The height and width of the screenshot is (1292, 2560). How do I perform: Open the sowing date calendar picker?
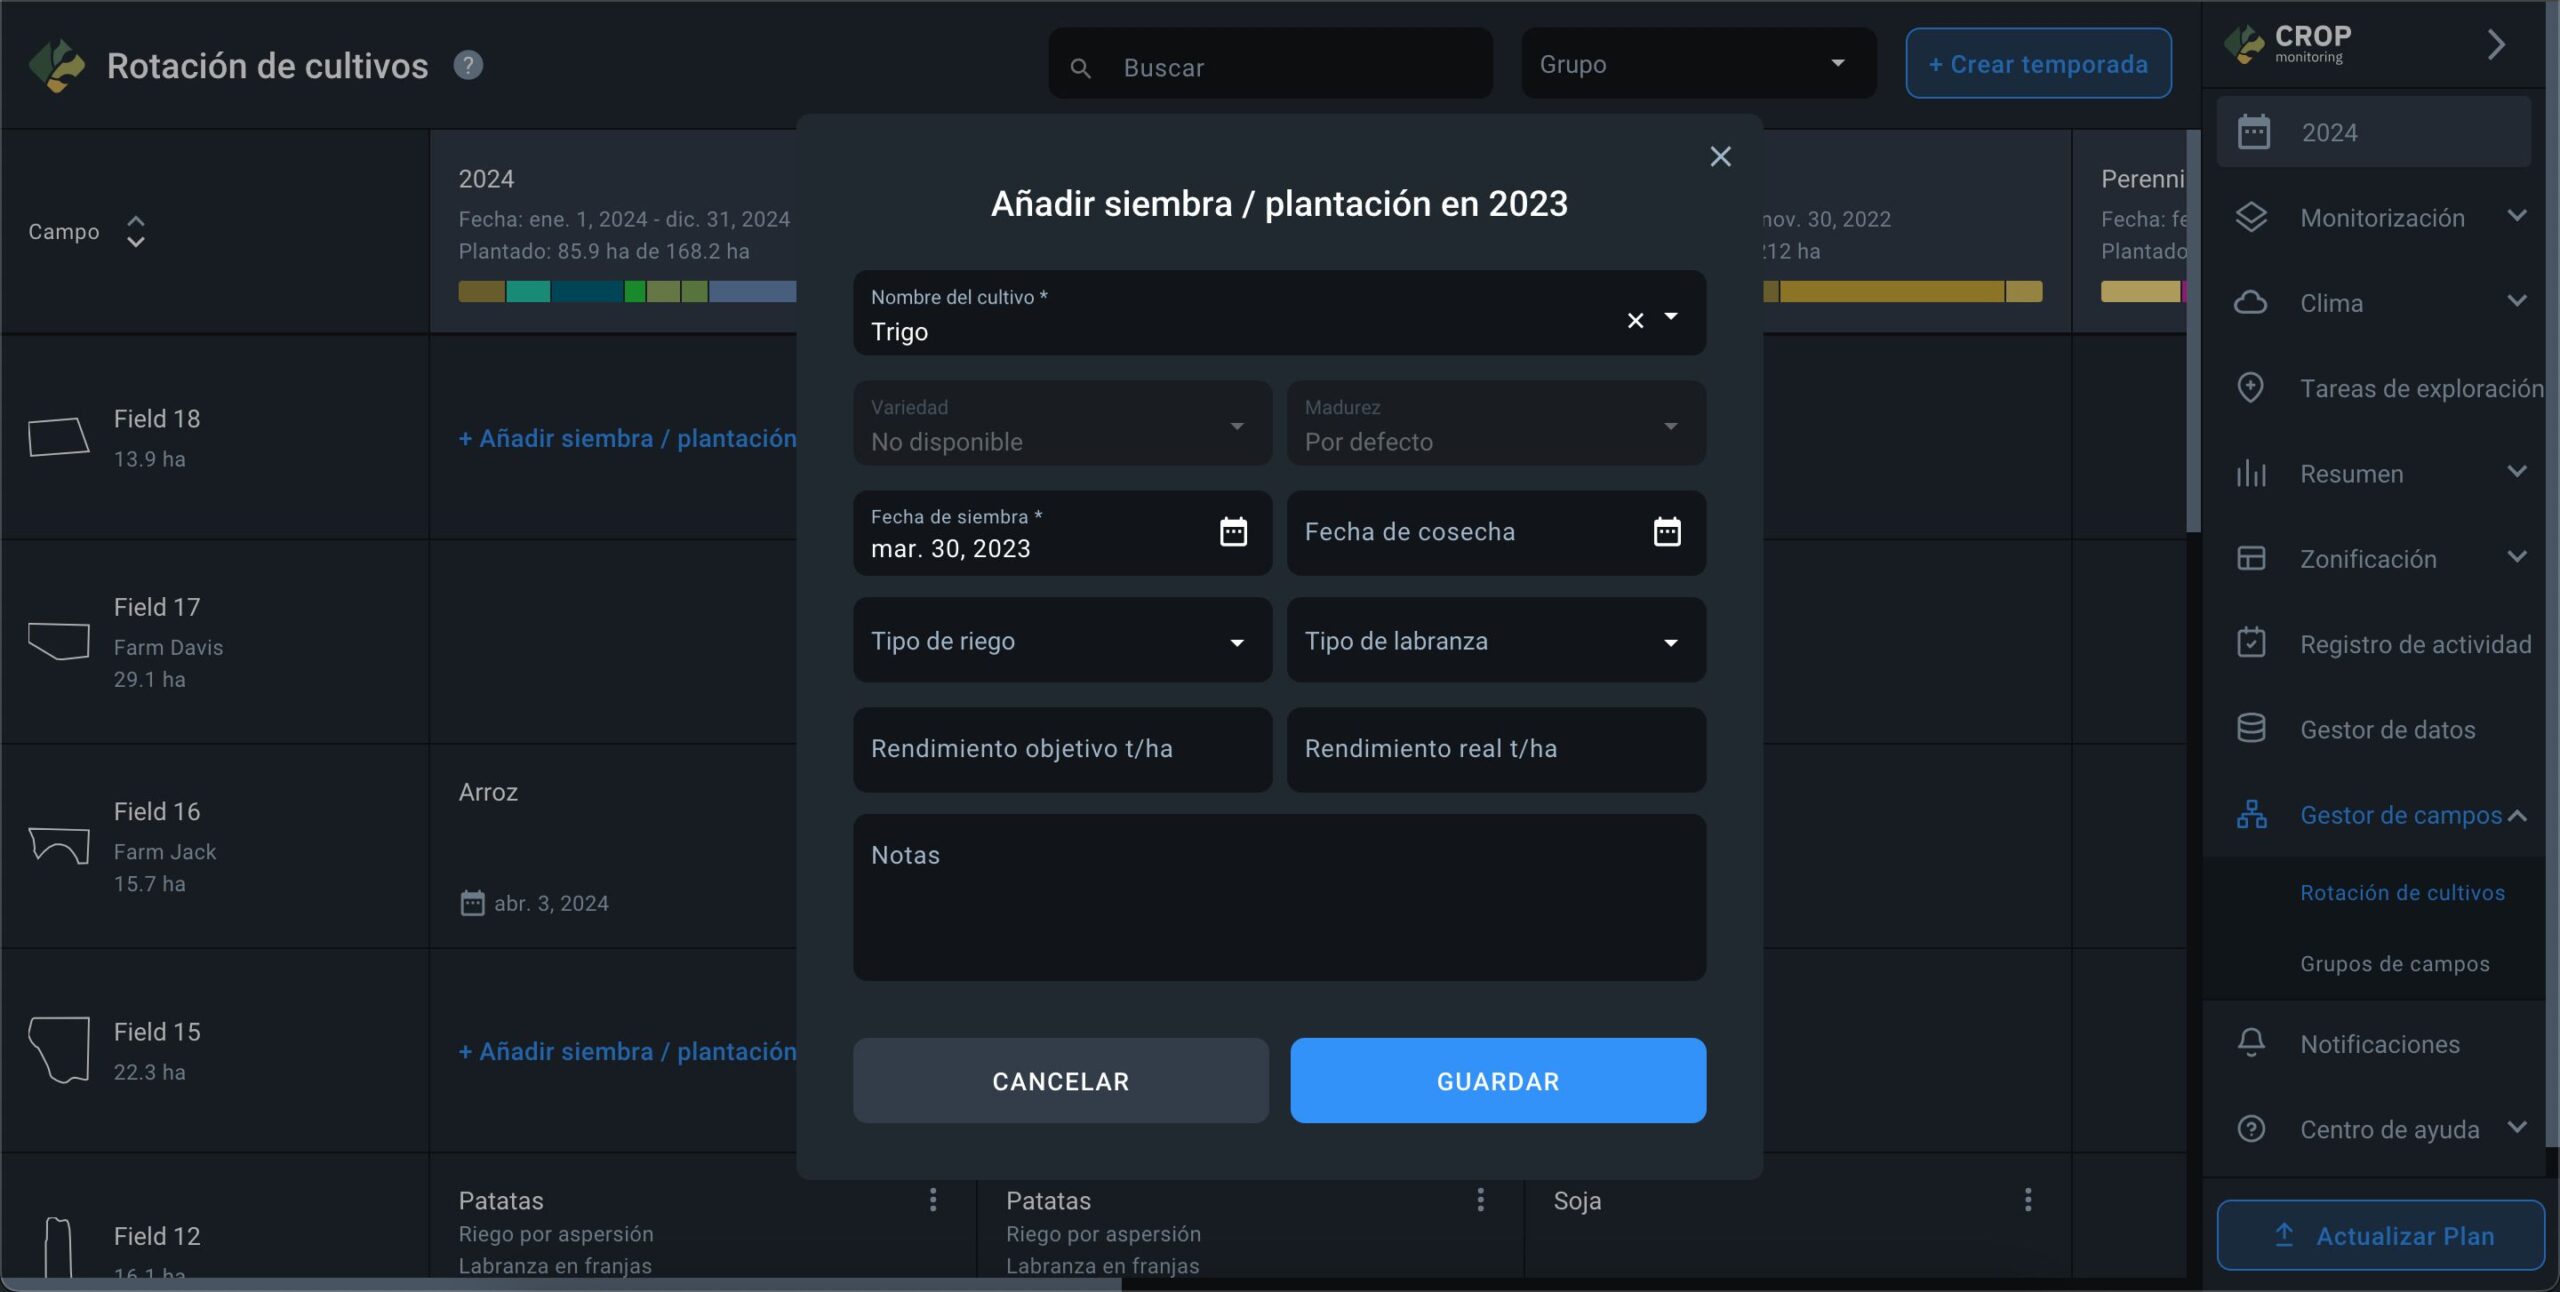point(1233,532)
